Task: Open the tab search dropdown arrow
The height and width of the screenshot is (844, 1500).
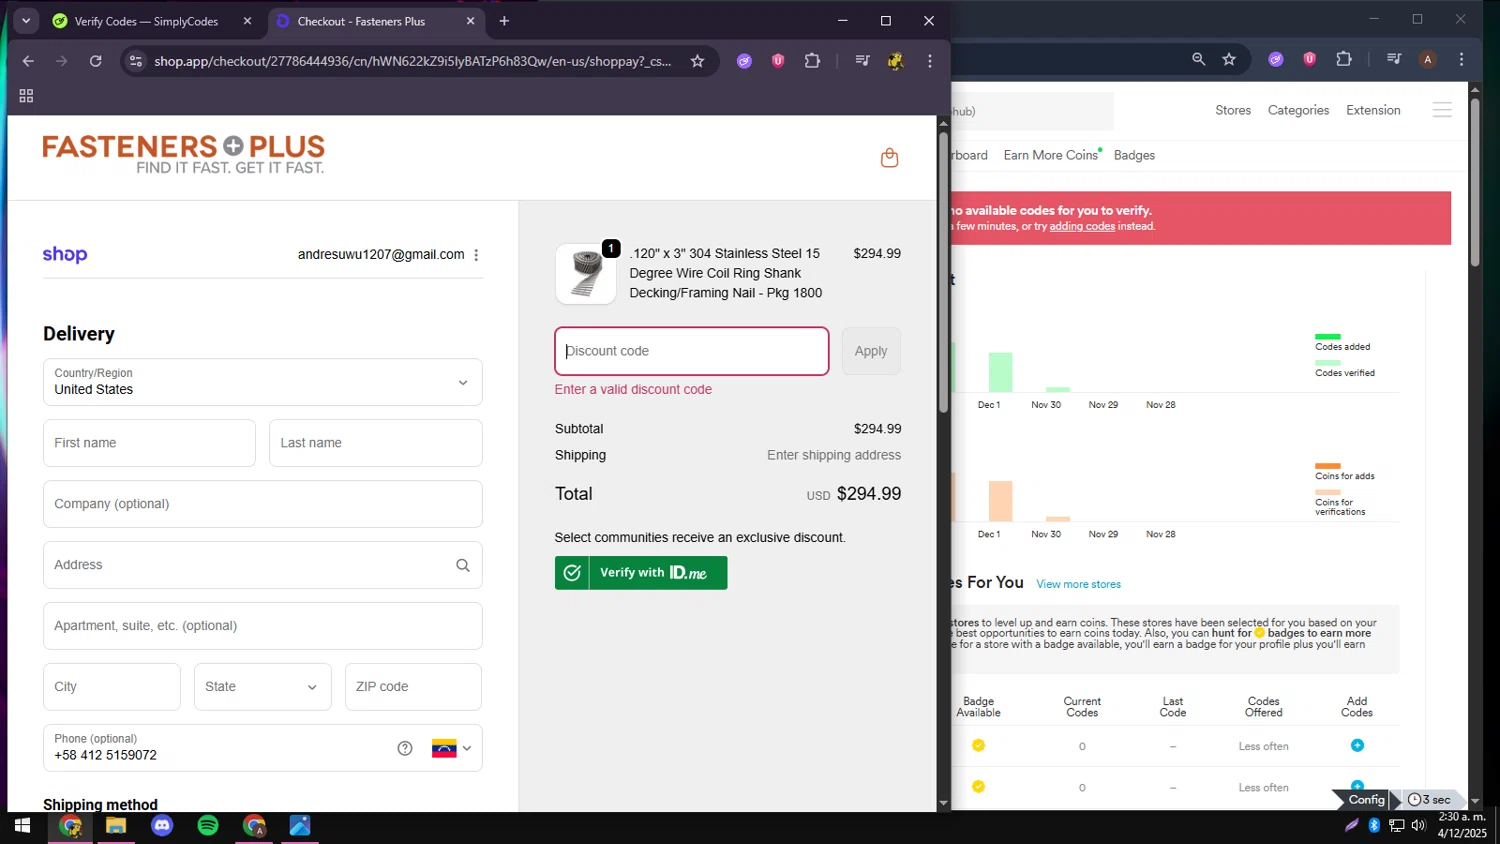Action: tap(26, 21)
